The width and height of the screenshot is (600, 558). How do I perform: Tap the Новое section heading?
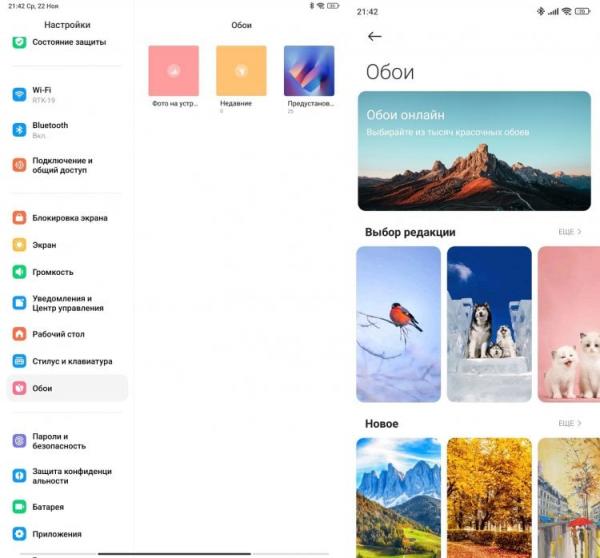coord(382,424)
